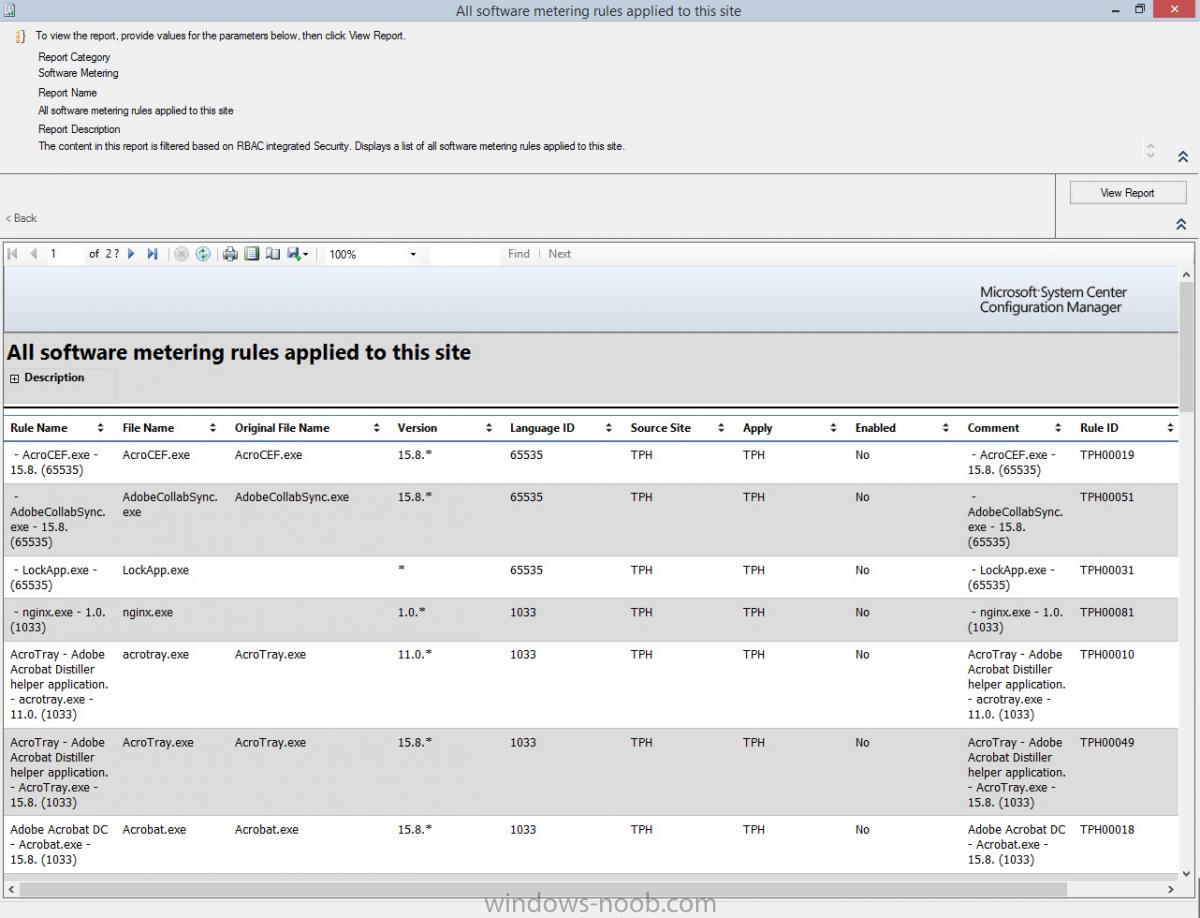
Task: Sort by Enabled column
Action: [945, 428]
